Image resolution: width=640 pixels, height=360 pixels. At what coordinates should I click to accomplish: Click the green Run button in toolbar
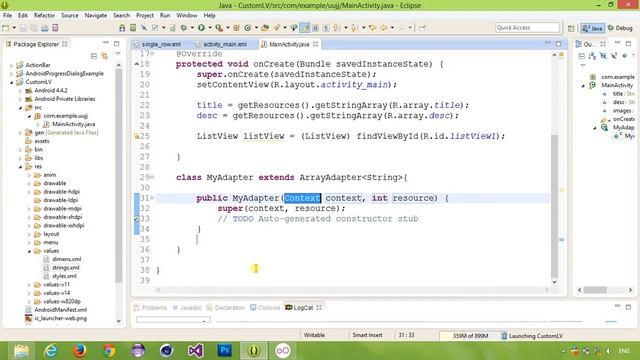click(201, 28)
